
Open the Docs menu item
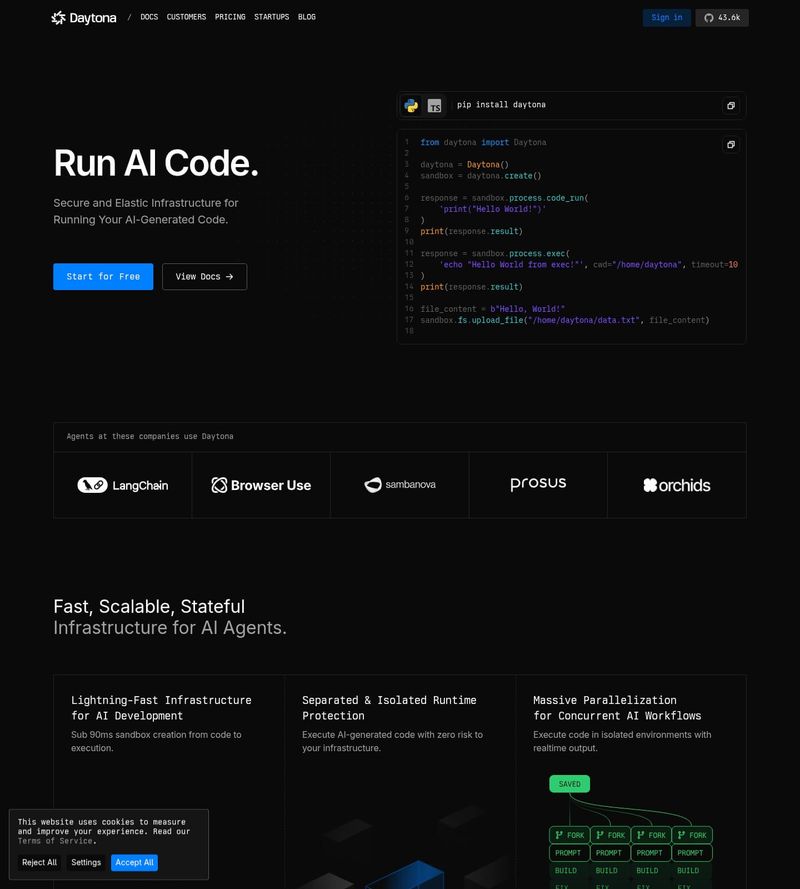pyautogui.click(x=149, y=17)
